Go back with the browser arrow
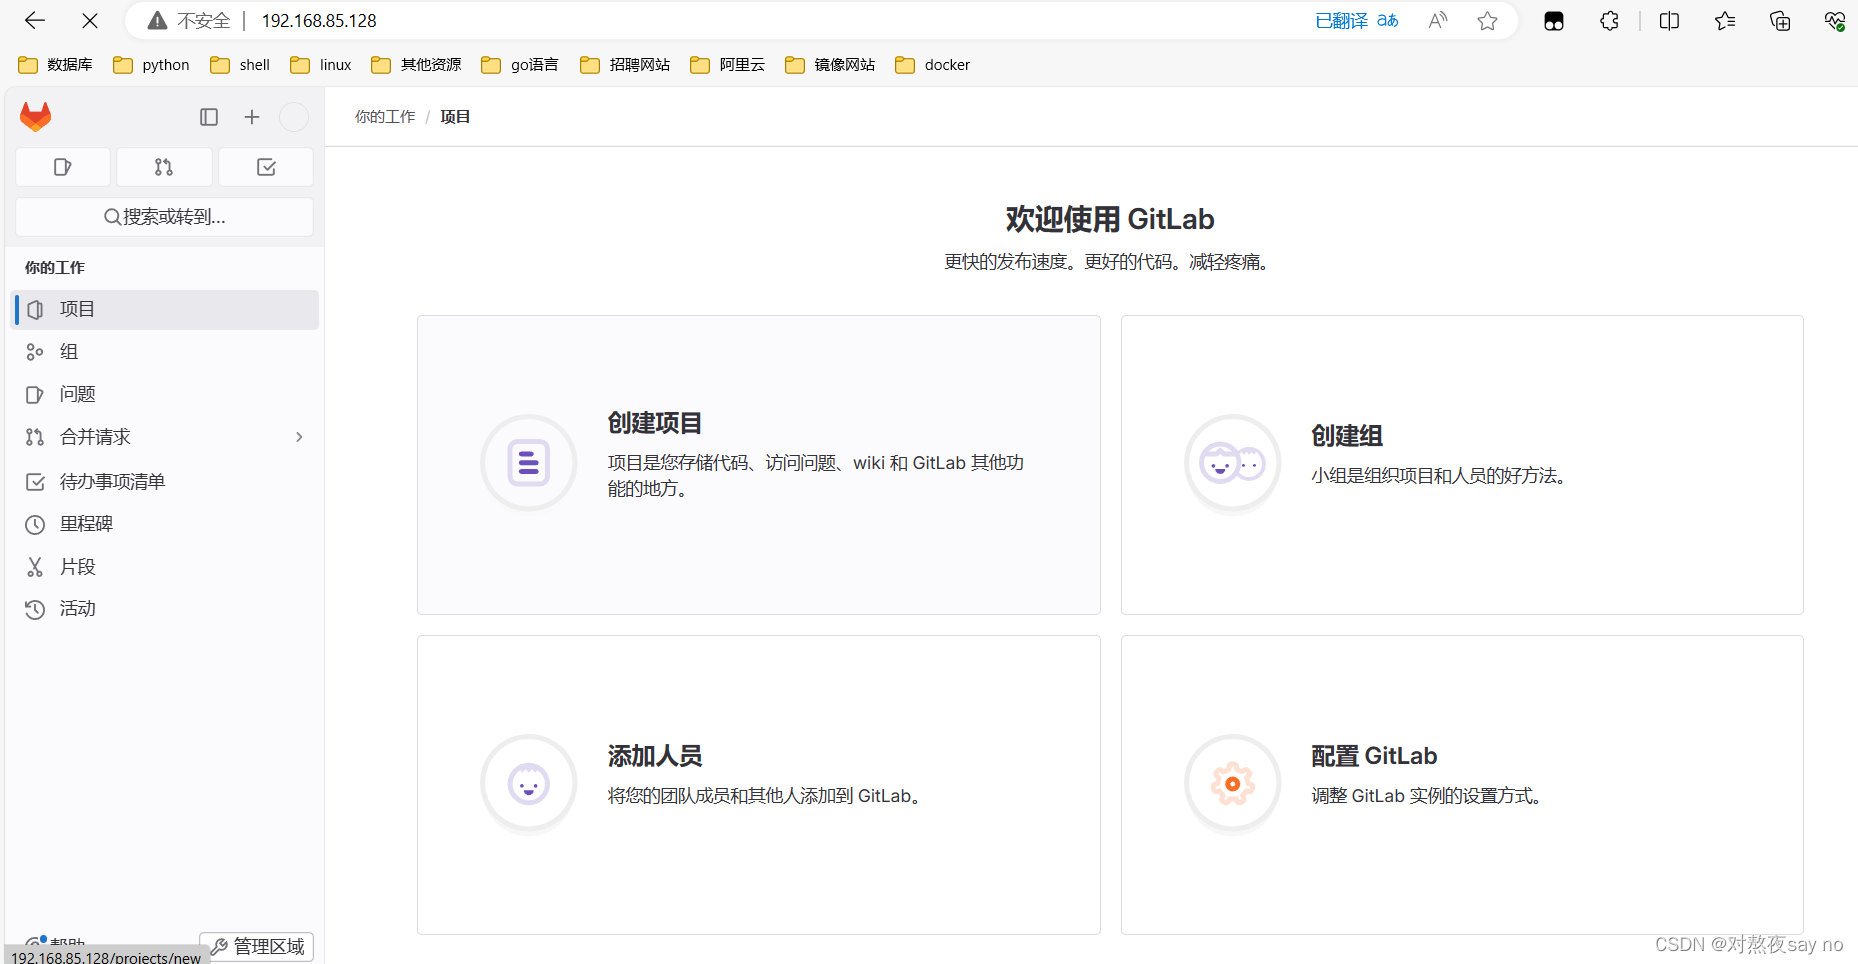The image size is (1858, 964). pos(35,20)
